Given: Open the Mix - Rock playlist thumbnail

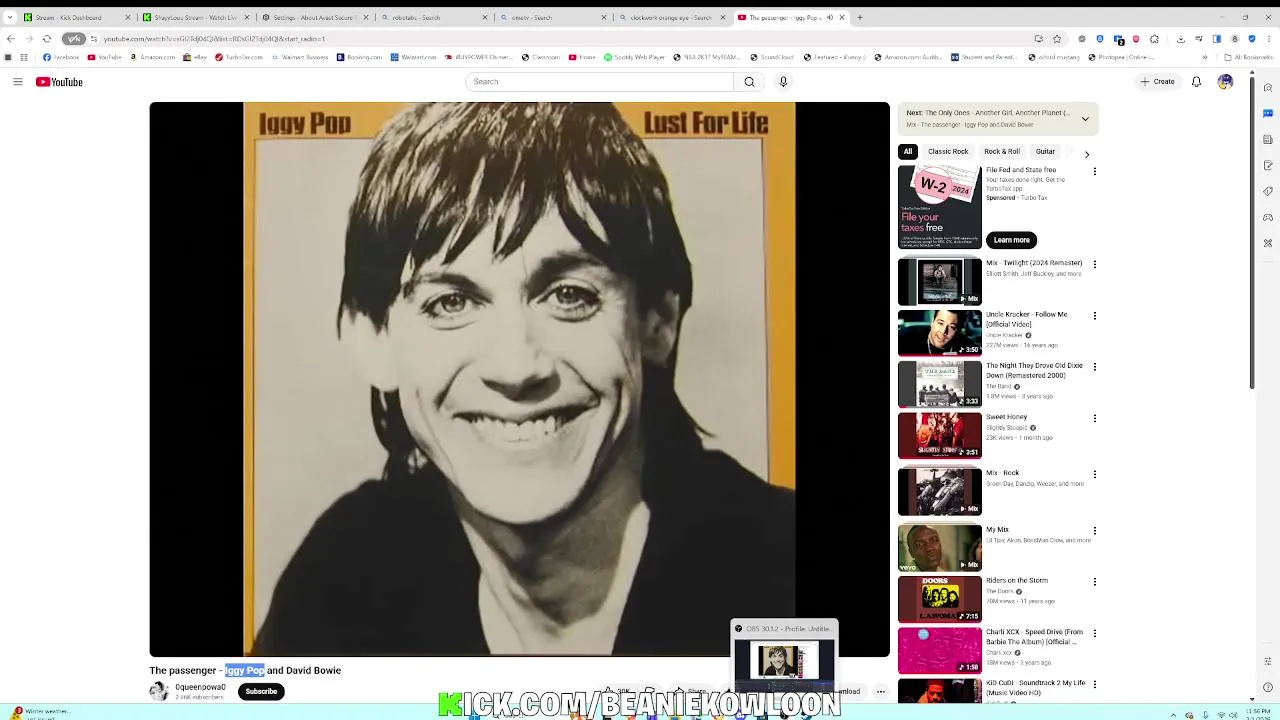Looking at the screenshot, I should click(940, 492).
